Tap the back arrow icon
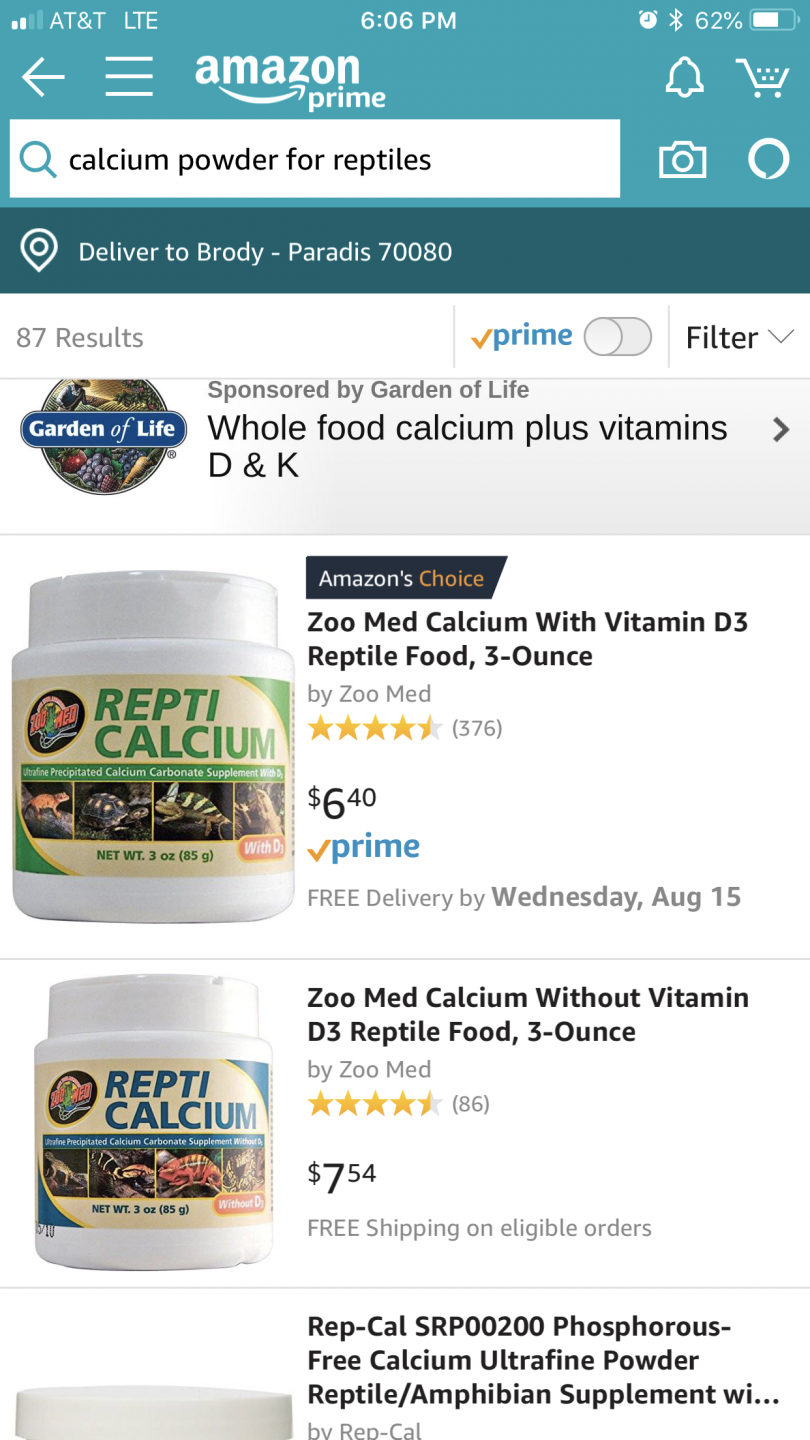Image resolution: width=810 pixels, height=1440 pixels. (x=42, y=77)
